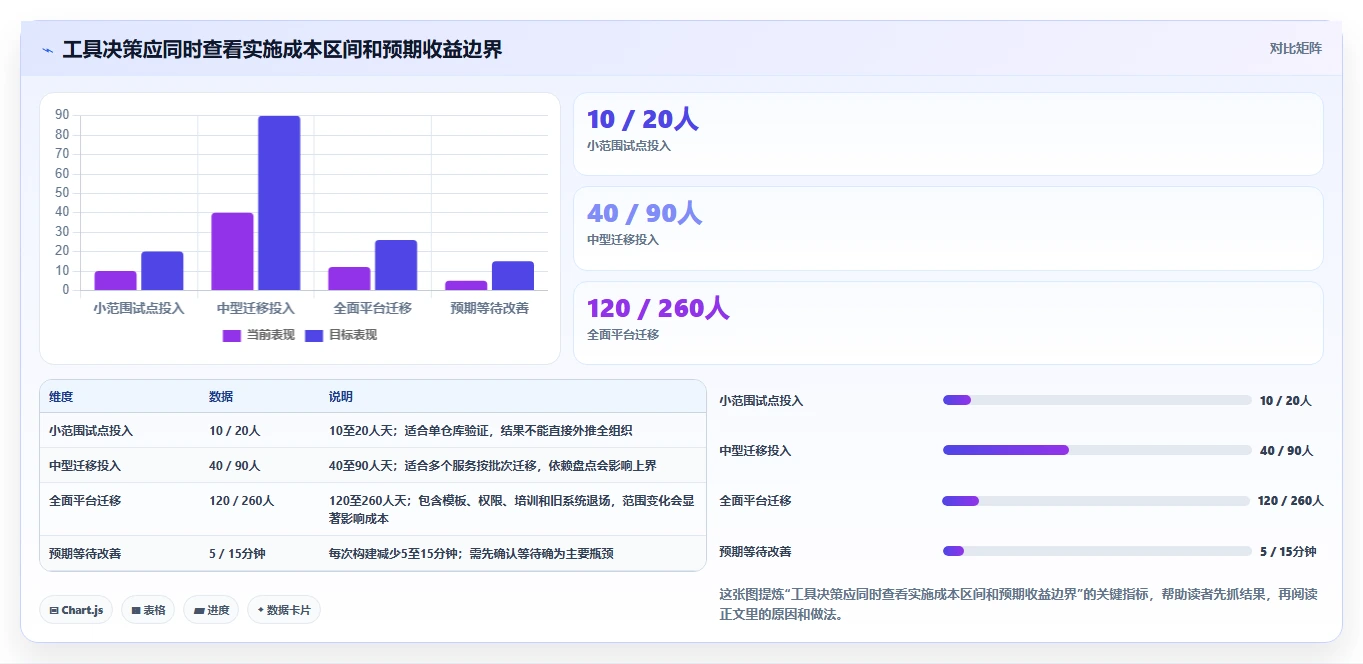Click the 数据 column header

tap(221, 397)
